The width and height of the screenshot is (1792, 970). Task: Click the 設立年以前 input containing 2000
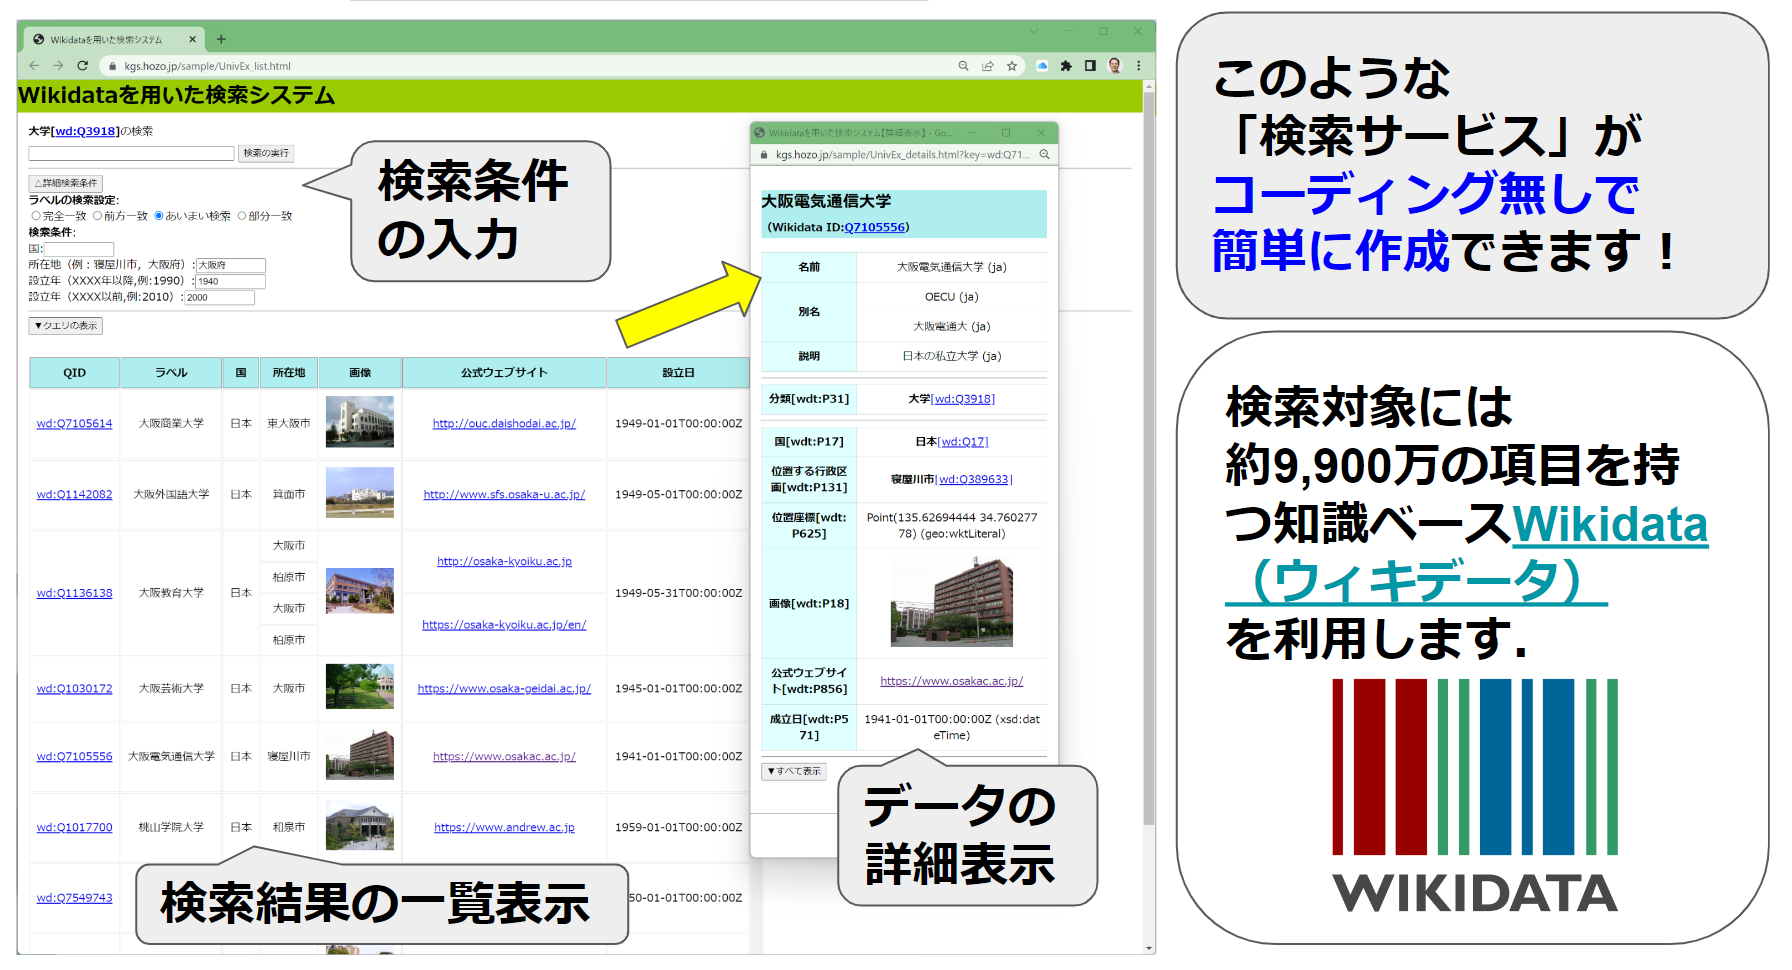click(x=220, y=297)
